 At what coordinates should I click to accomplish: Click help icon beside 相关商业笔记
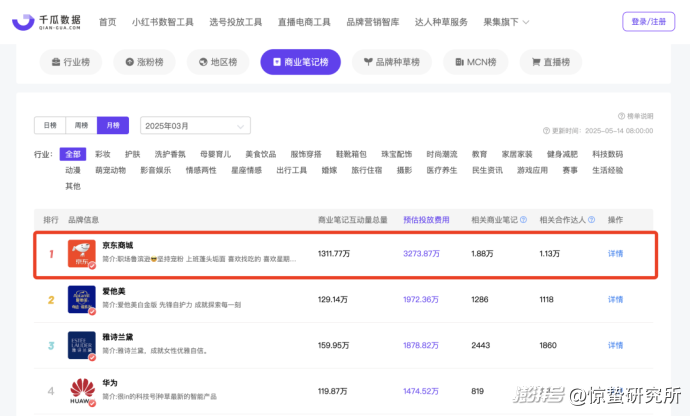pos(523,220)
